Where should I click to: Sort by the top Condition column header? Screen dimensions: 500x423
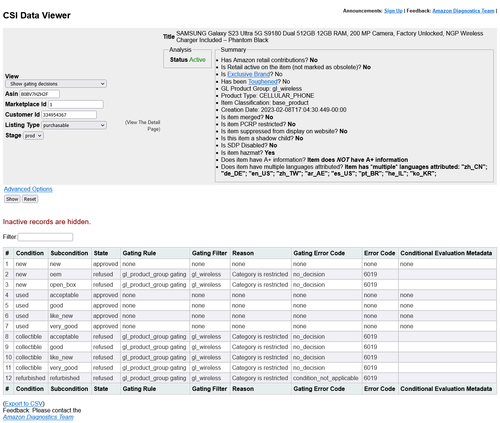click(x=30, y=253)
